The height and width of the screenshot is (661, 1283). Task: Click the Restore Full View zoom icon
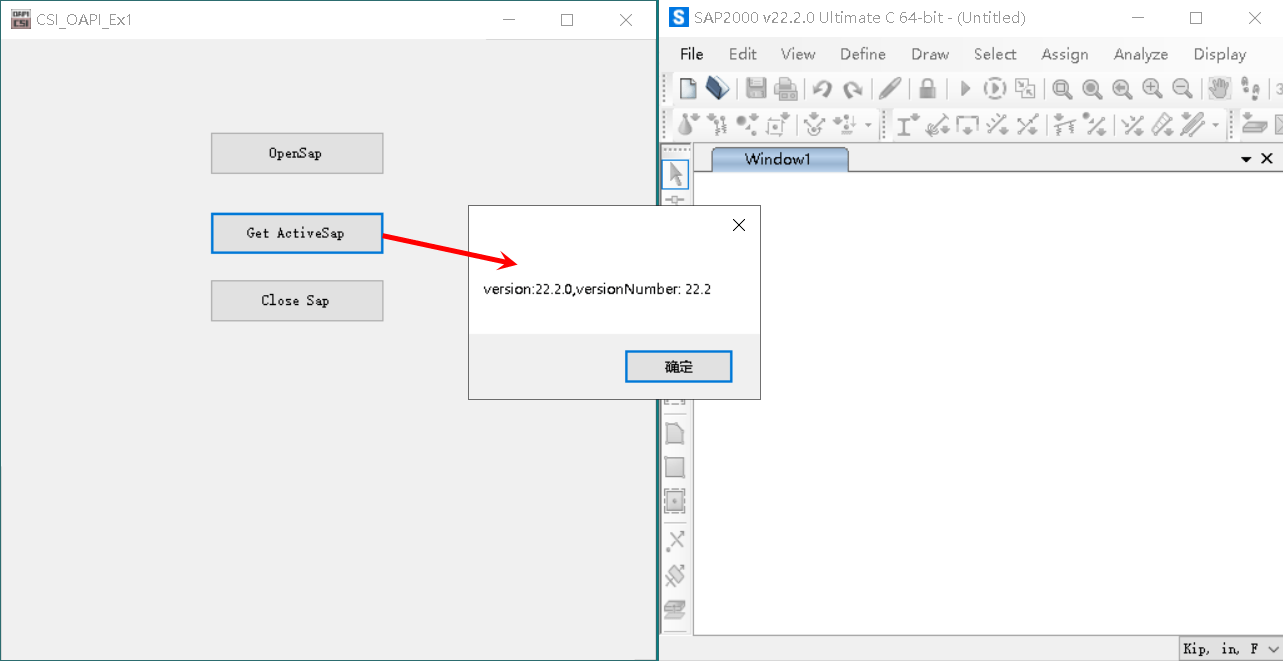(1092, 89)
